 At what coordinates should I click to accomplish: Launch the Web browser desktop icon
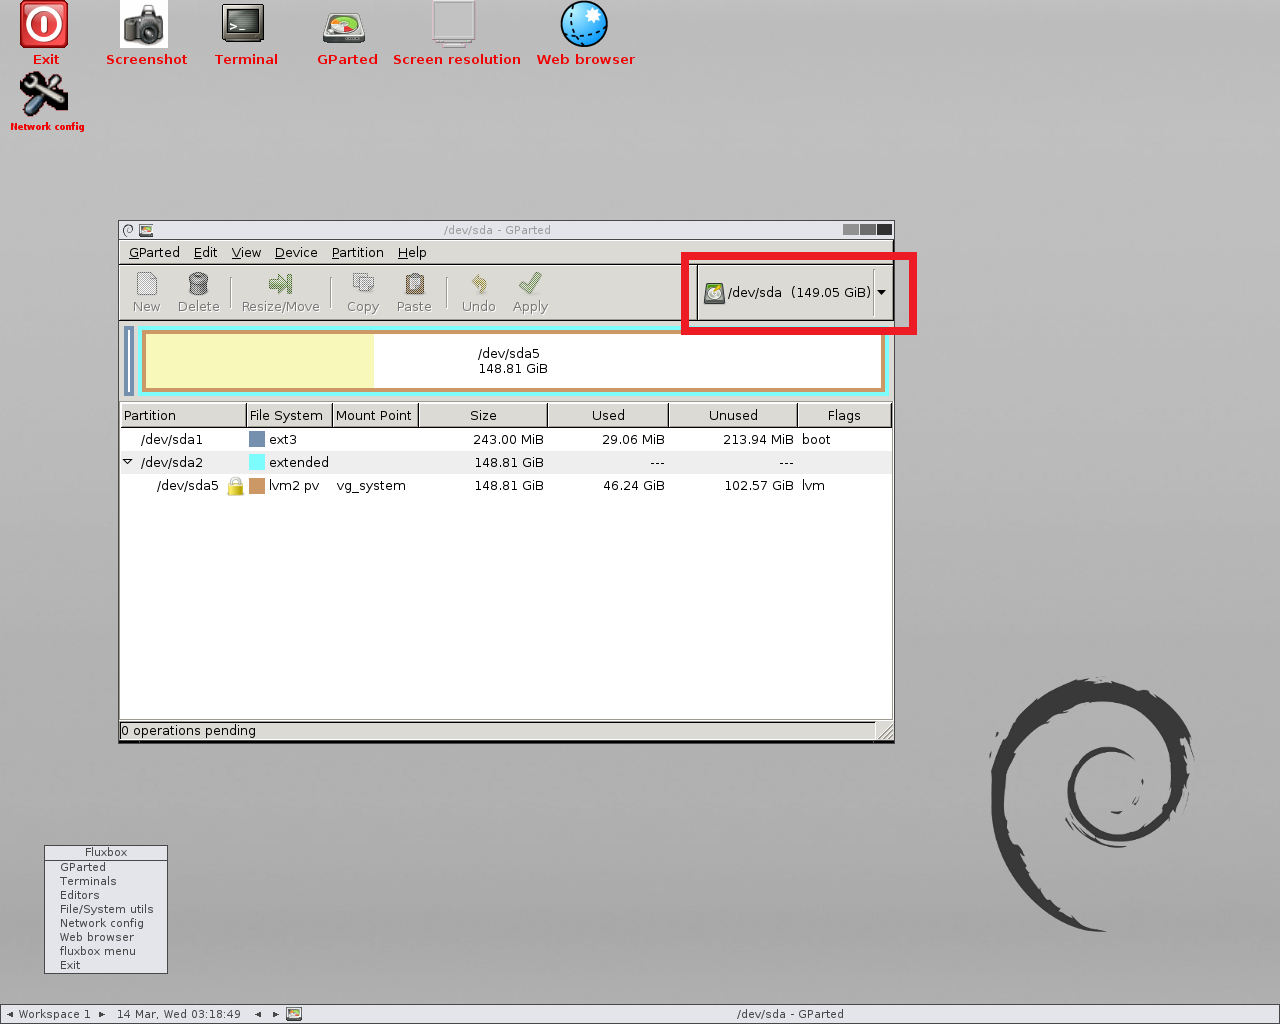pos(584,24)
